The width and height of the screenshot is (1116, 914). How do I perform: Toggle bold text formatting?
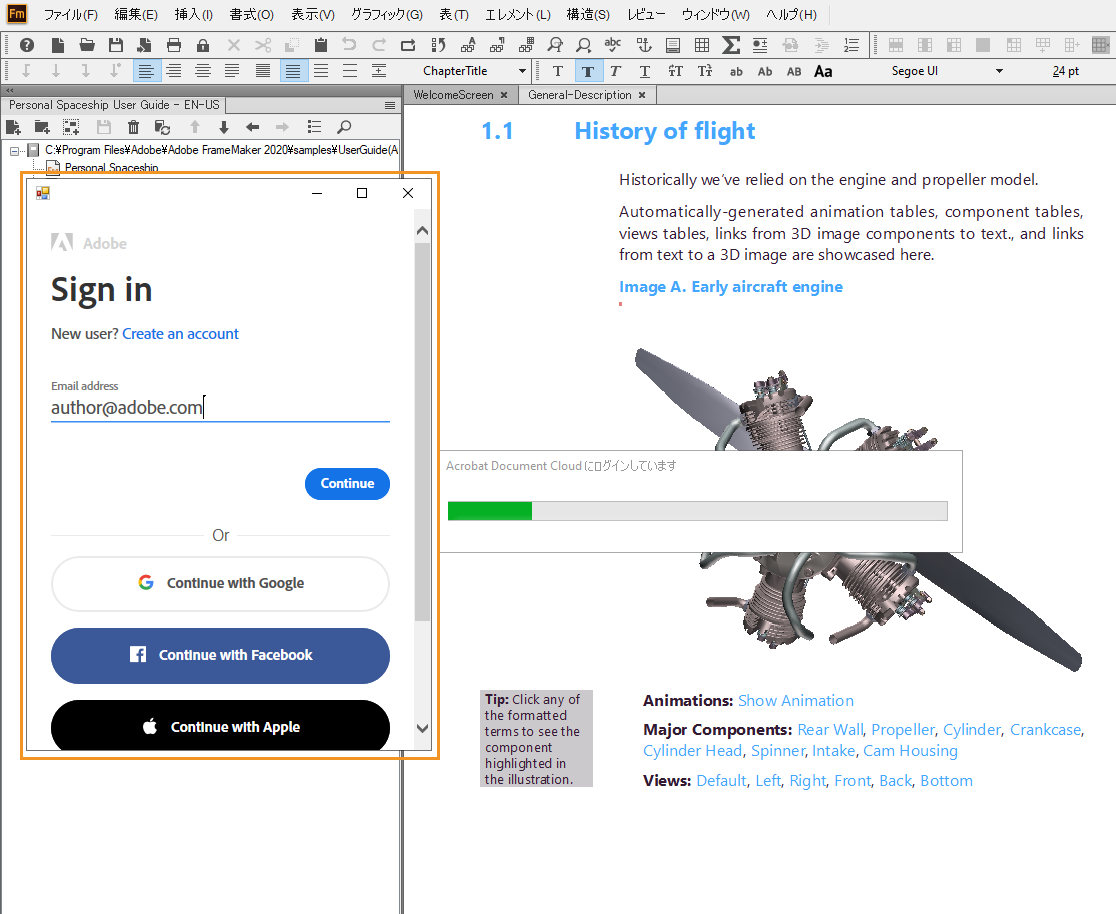tap(587, 71)
